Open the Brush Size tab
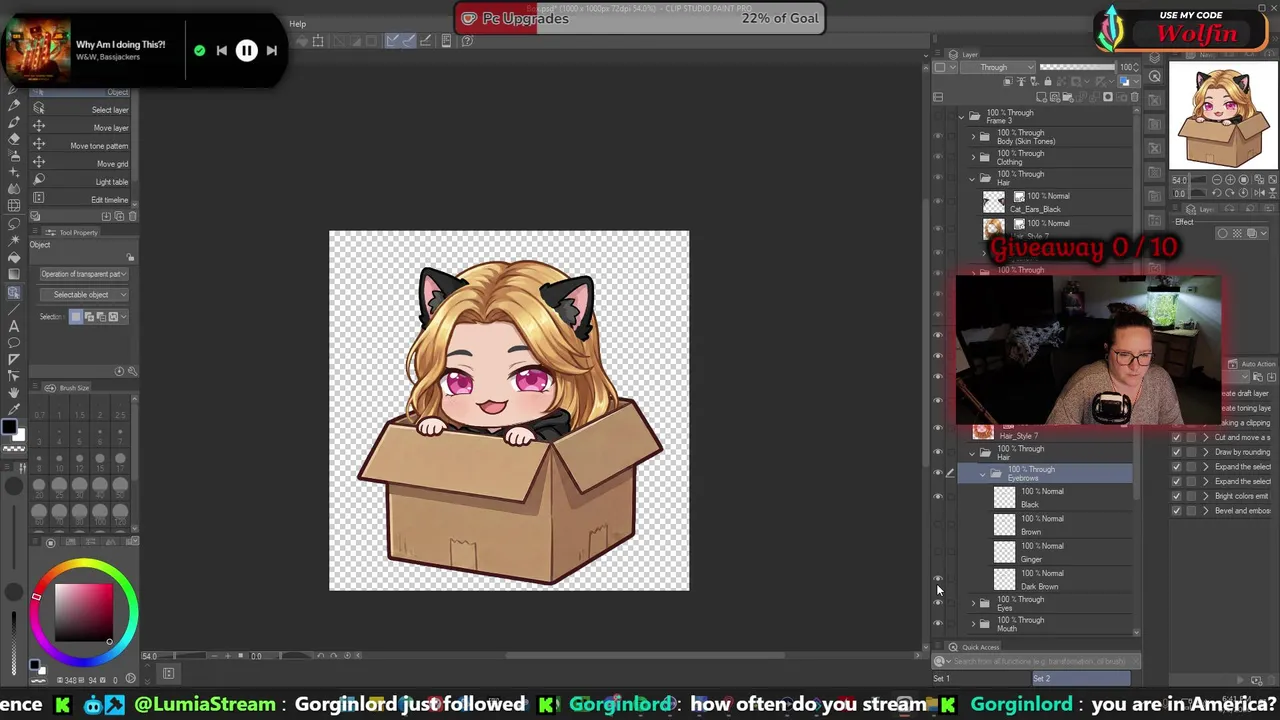Image resolution: width=1280 pixels, height=720 pixels. pos(68,388)
